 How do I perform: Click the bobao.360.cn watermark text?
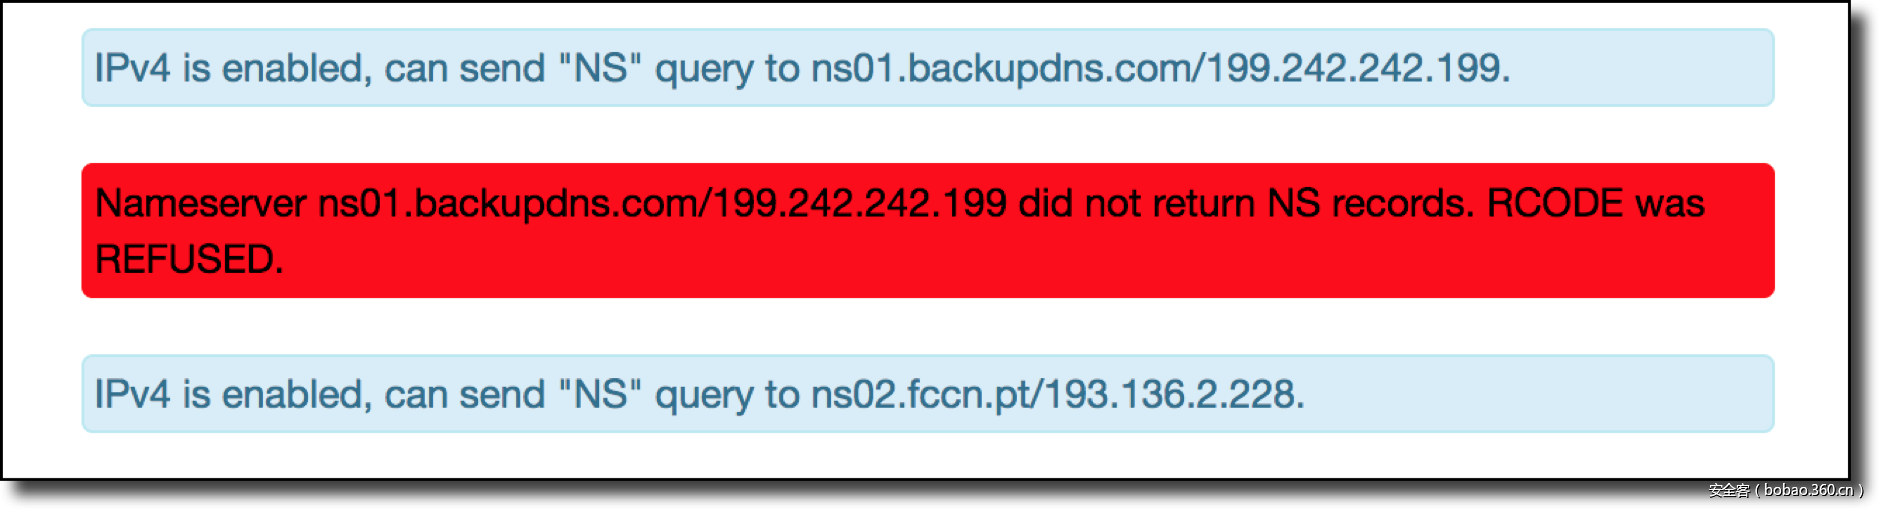pyautogui.click(x=1808, y=490)
